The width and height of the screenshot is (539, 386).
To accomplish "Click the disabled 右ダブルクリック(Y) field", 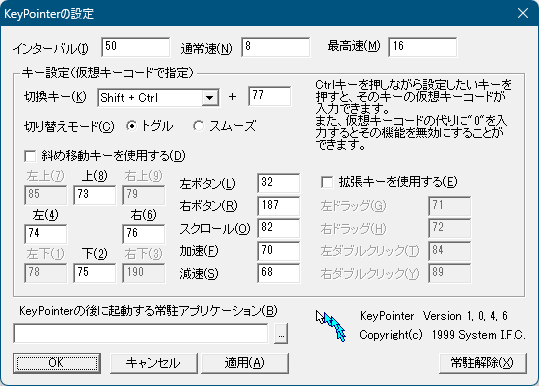I will [450, 273].
